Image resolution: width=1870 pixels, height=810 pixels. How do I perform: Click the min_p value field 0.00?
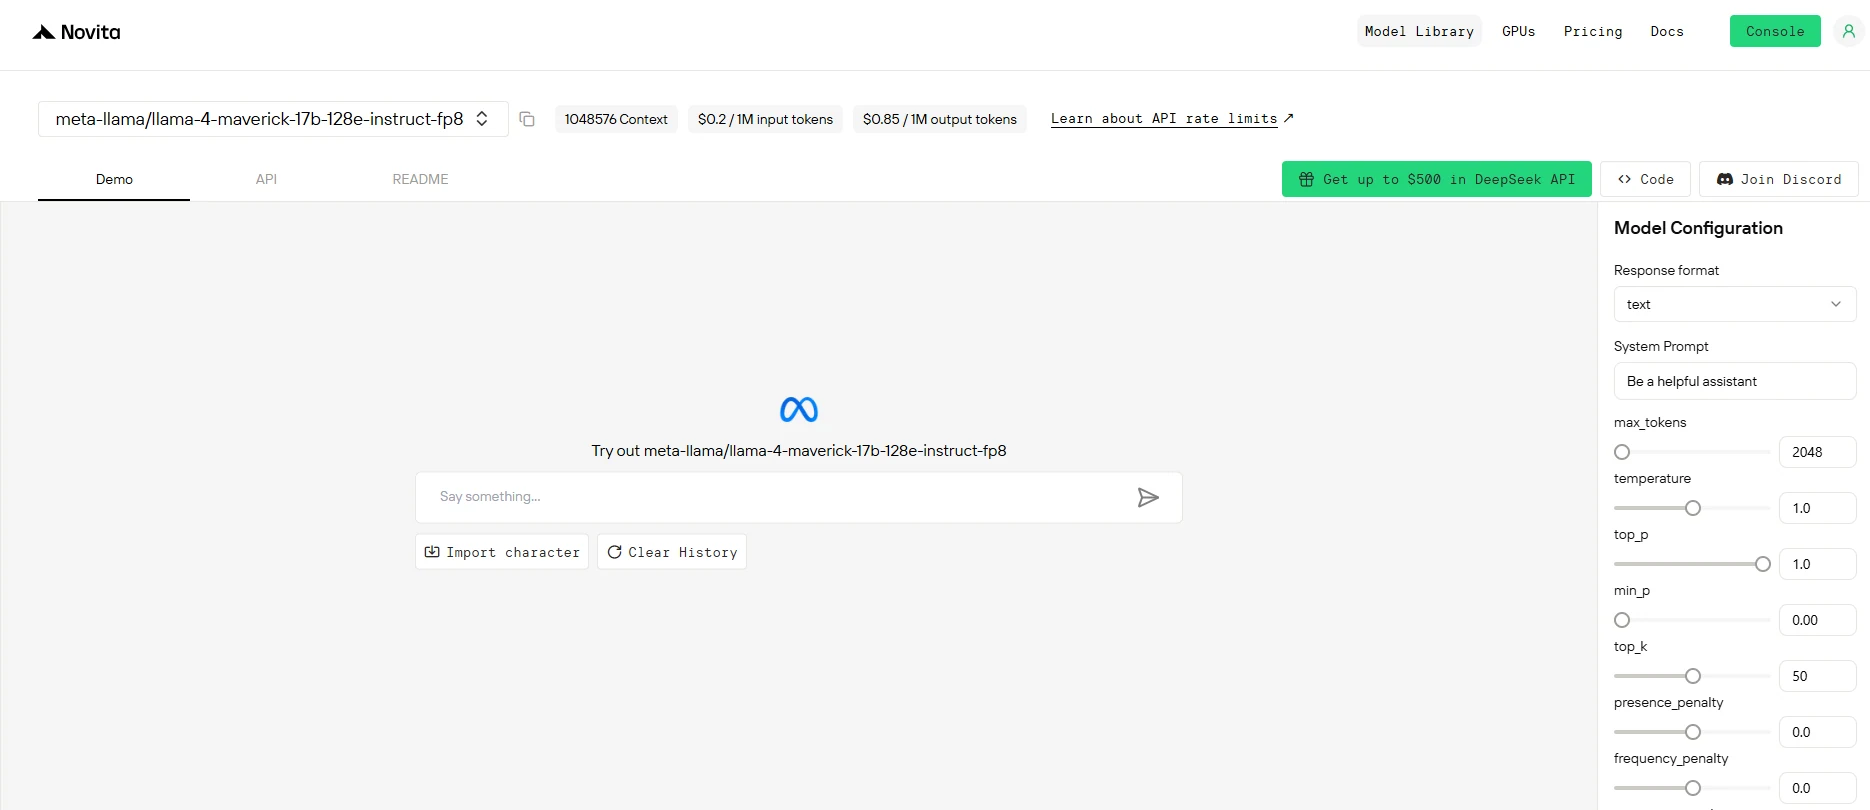1818,620
